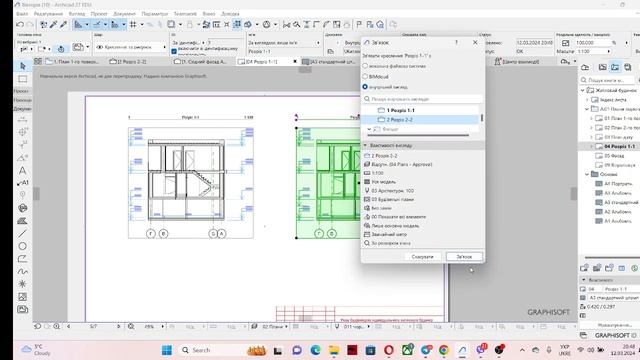Click the Windows Start button
The height and width of the screenshot is (360, 640).
point(167,350)
